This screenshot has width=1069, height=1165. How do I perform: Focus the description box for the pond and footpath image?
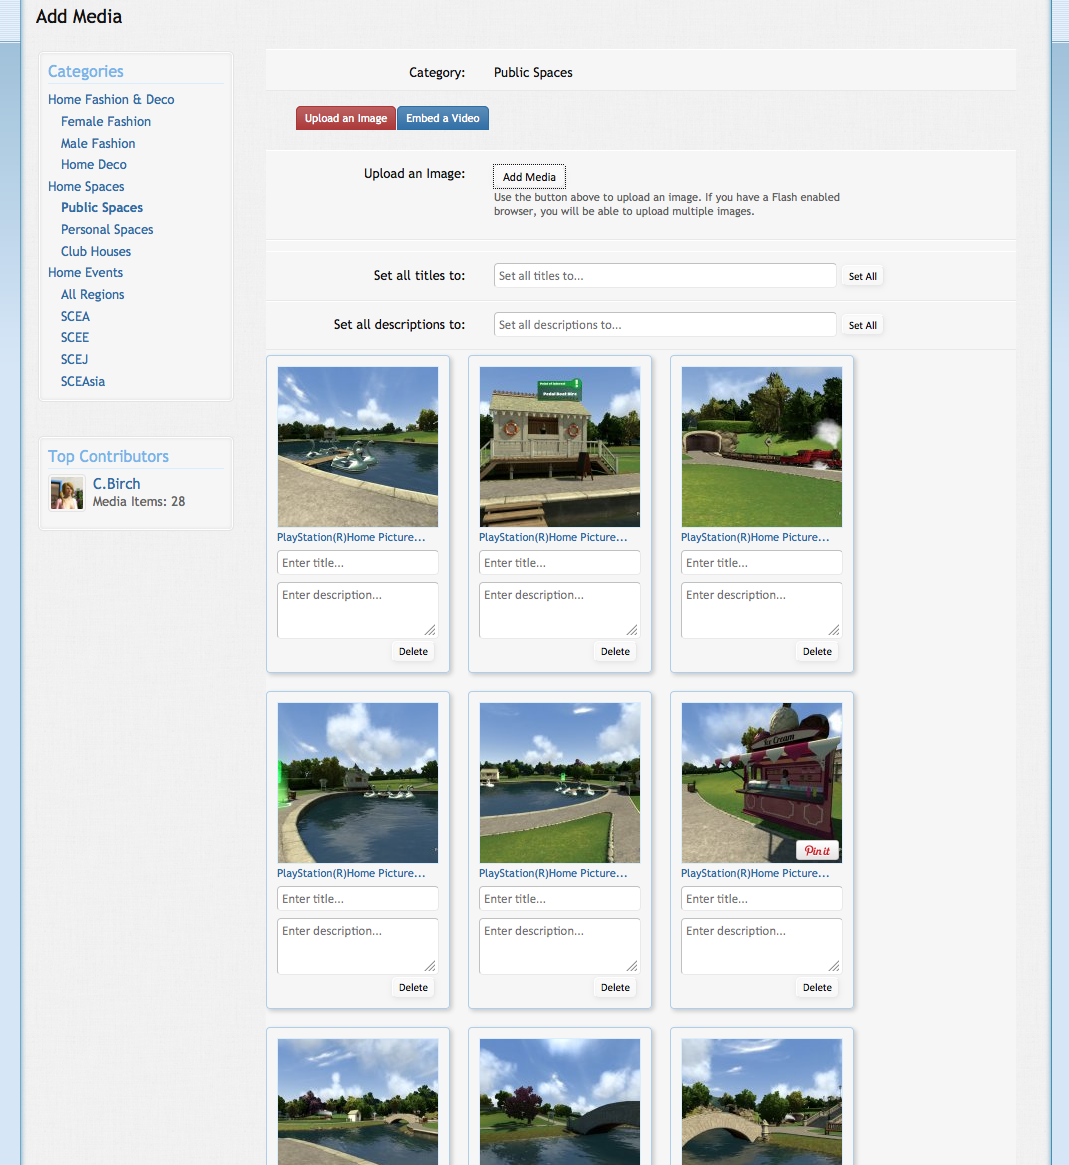click(x=560, y=946)
